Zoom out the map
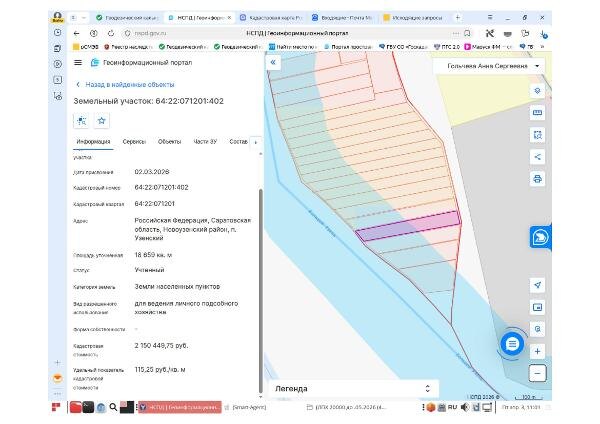The width and height of the screenshot is (600, 424). pos(537,373)
